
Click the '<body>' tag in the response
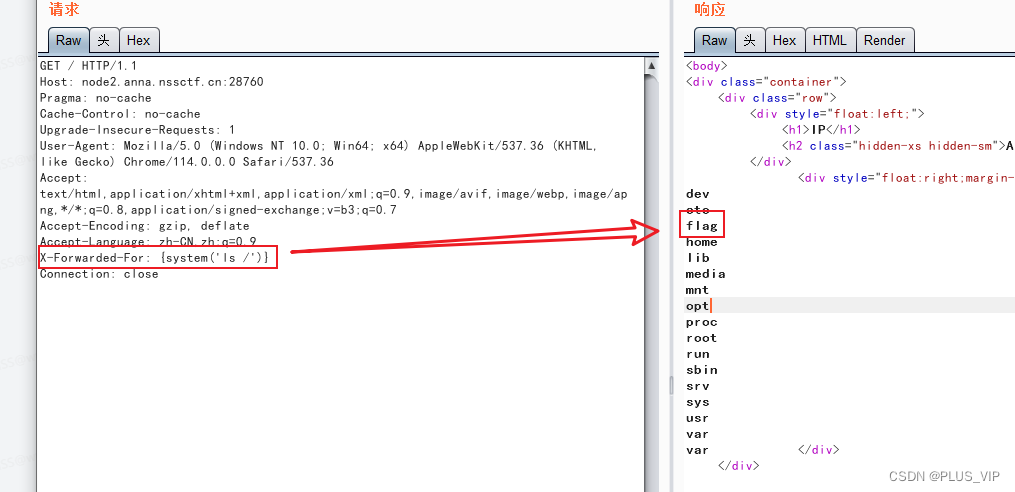(x=707, y=66)
